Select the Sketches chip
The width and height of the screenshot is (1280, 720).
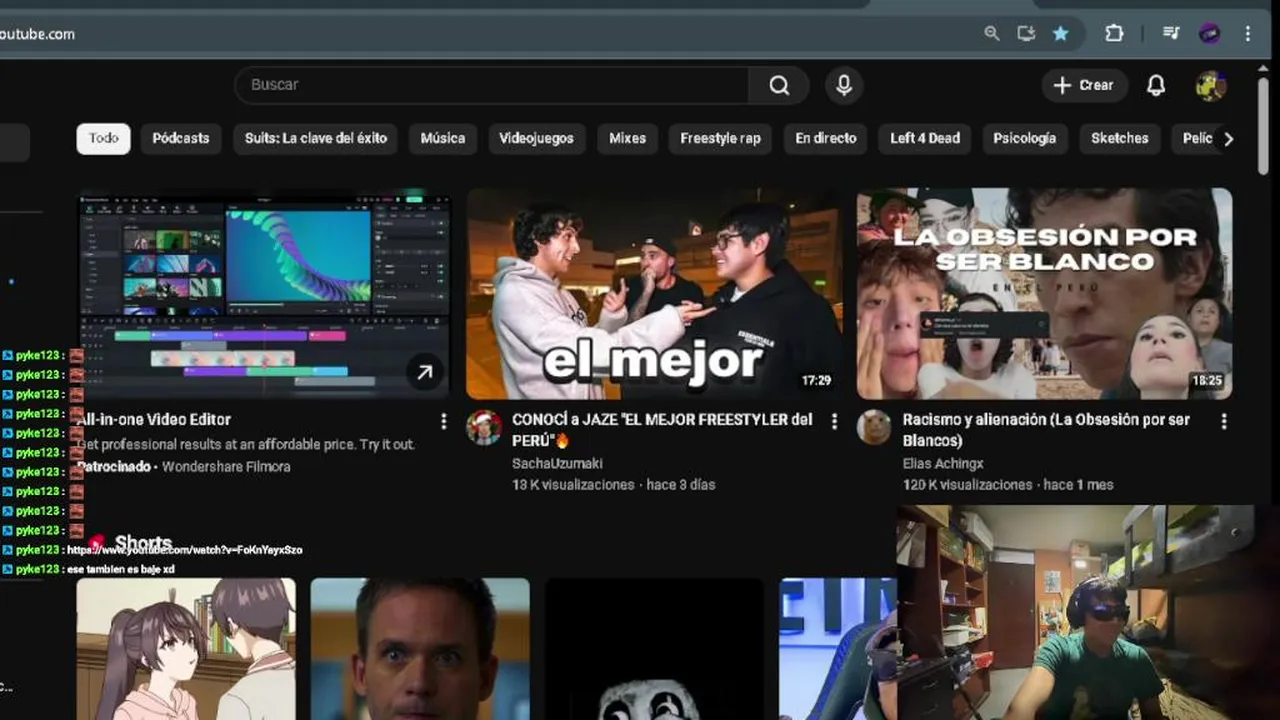click(1120, 138)
